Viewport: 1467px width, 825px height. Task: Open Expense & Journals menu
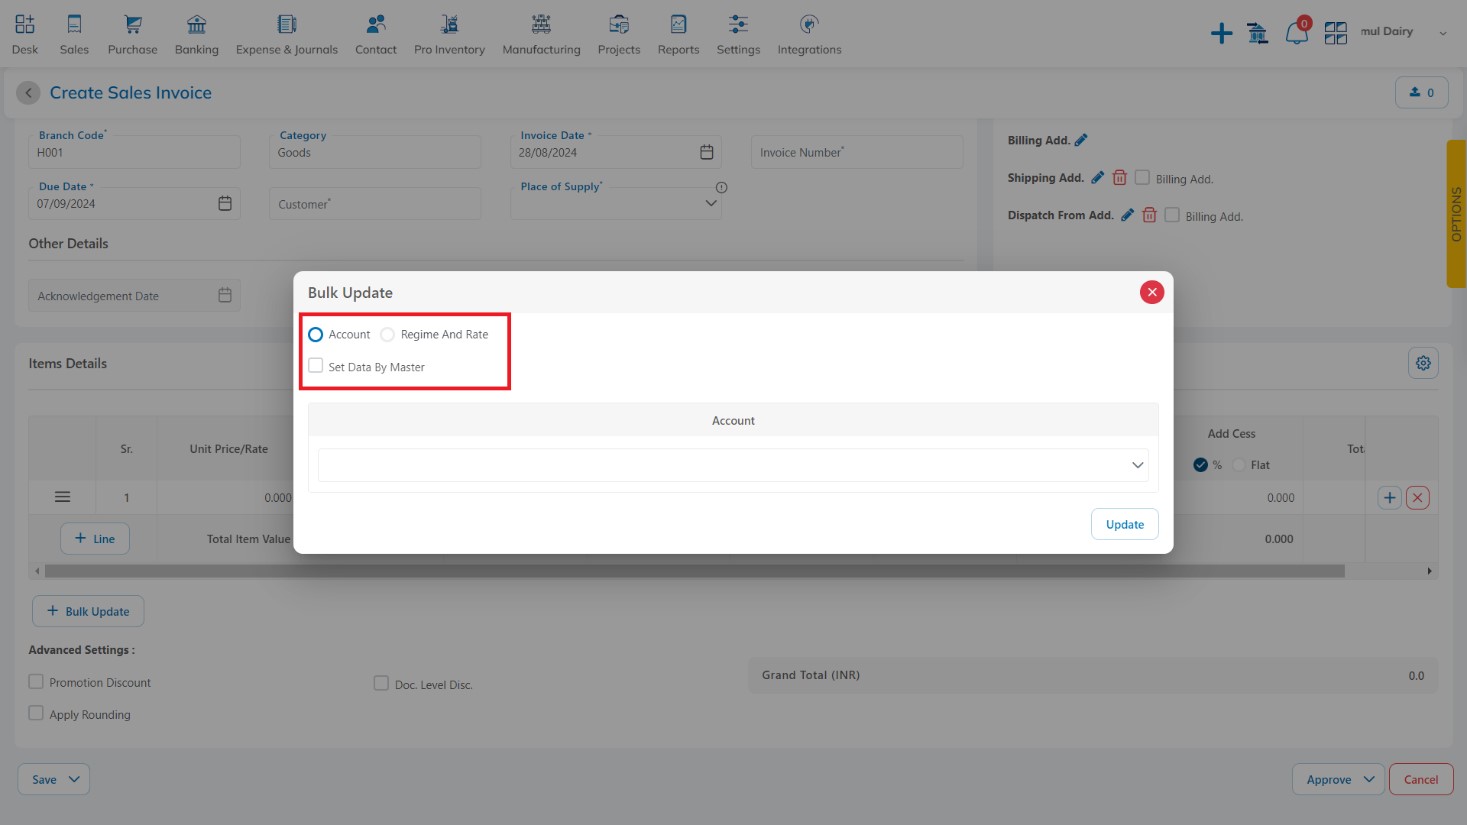click(287, 34)
